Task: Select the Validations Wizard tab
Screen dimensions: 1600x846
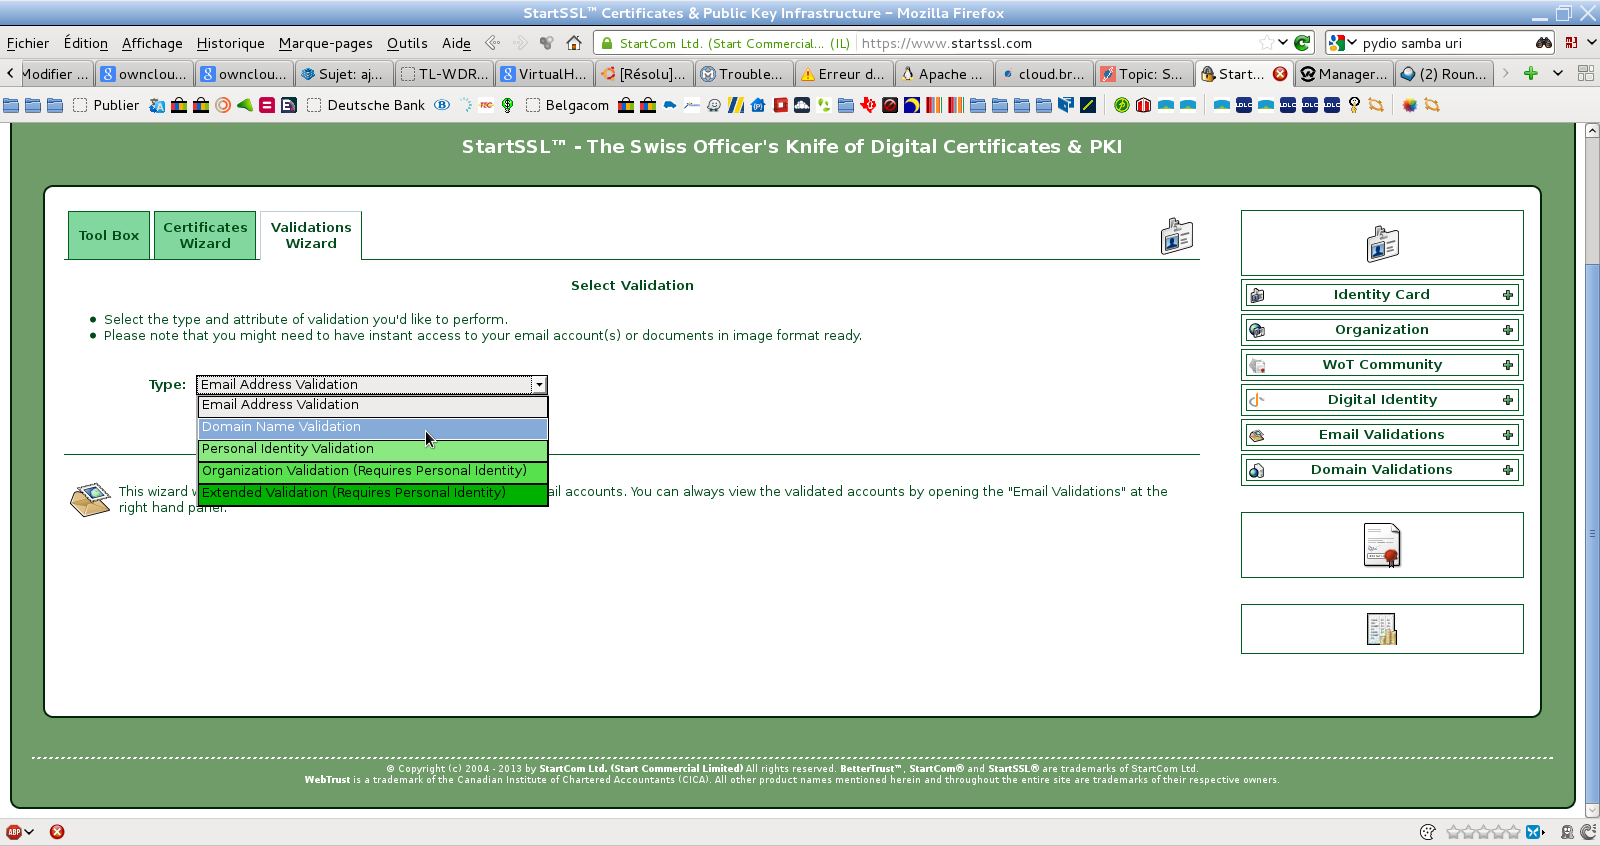Action: (x=311, y=235)
